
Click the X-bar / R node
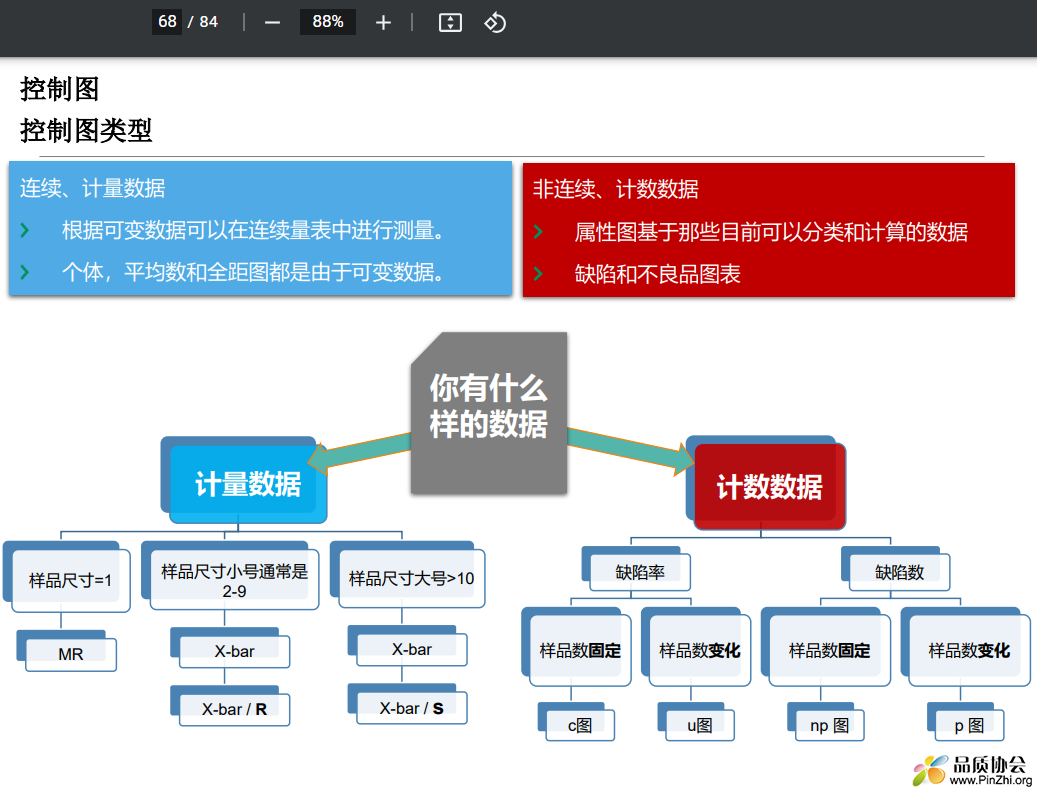[234, 709]
